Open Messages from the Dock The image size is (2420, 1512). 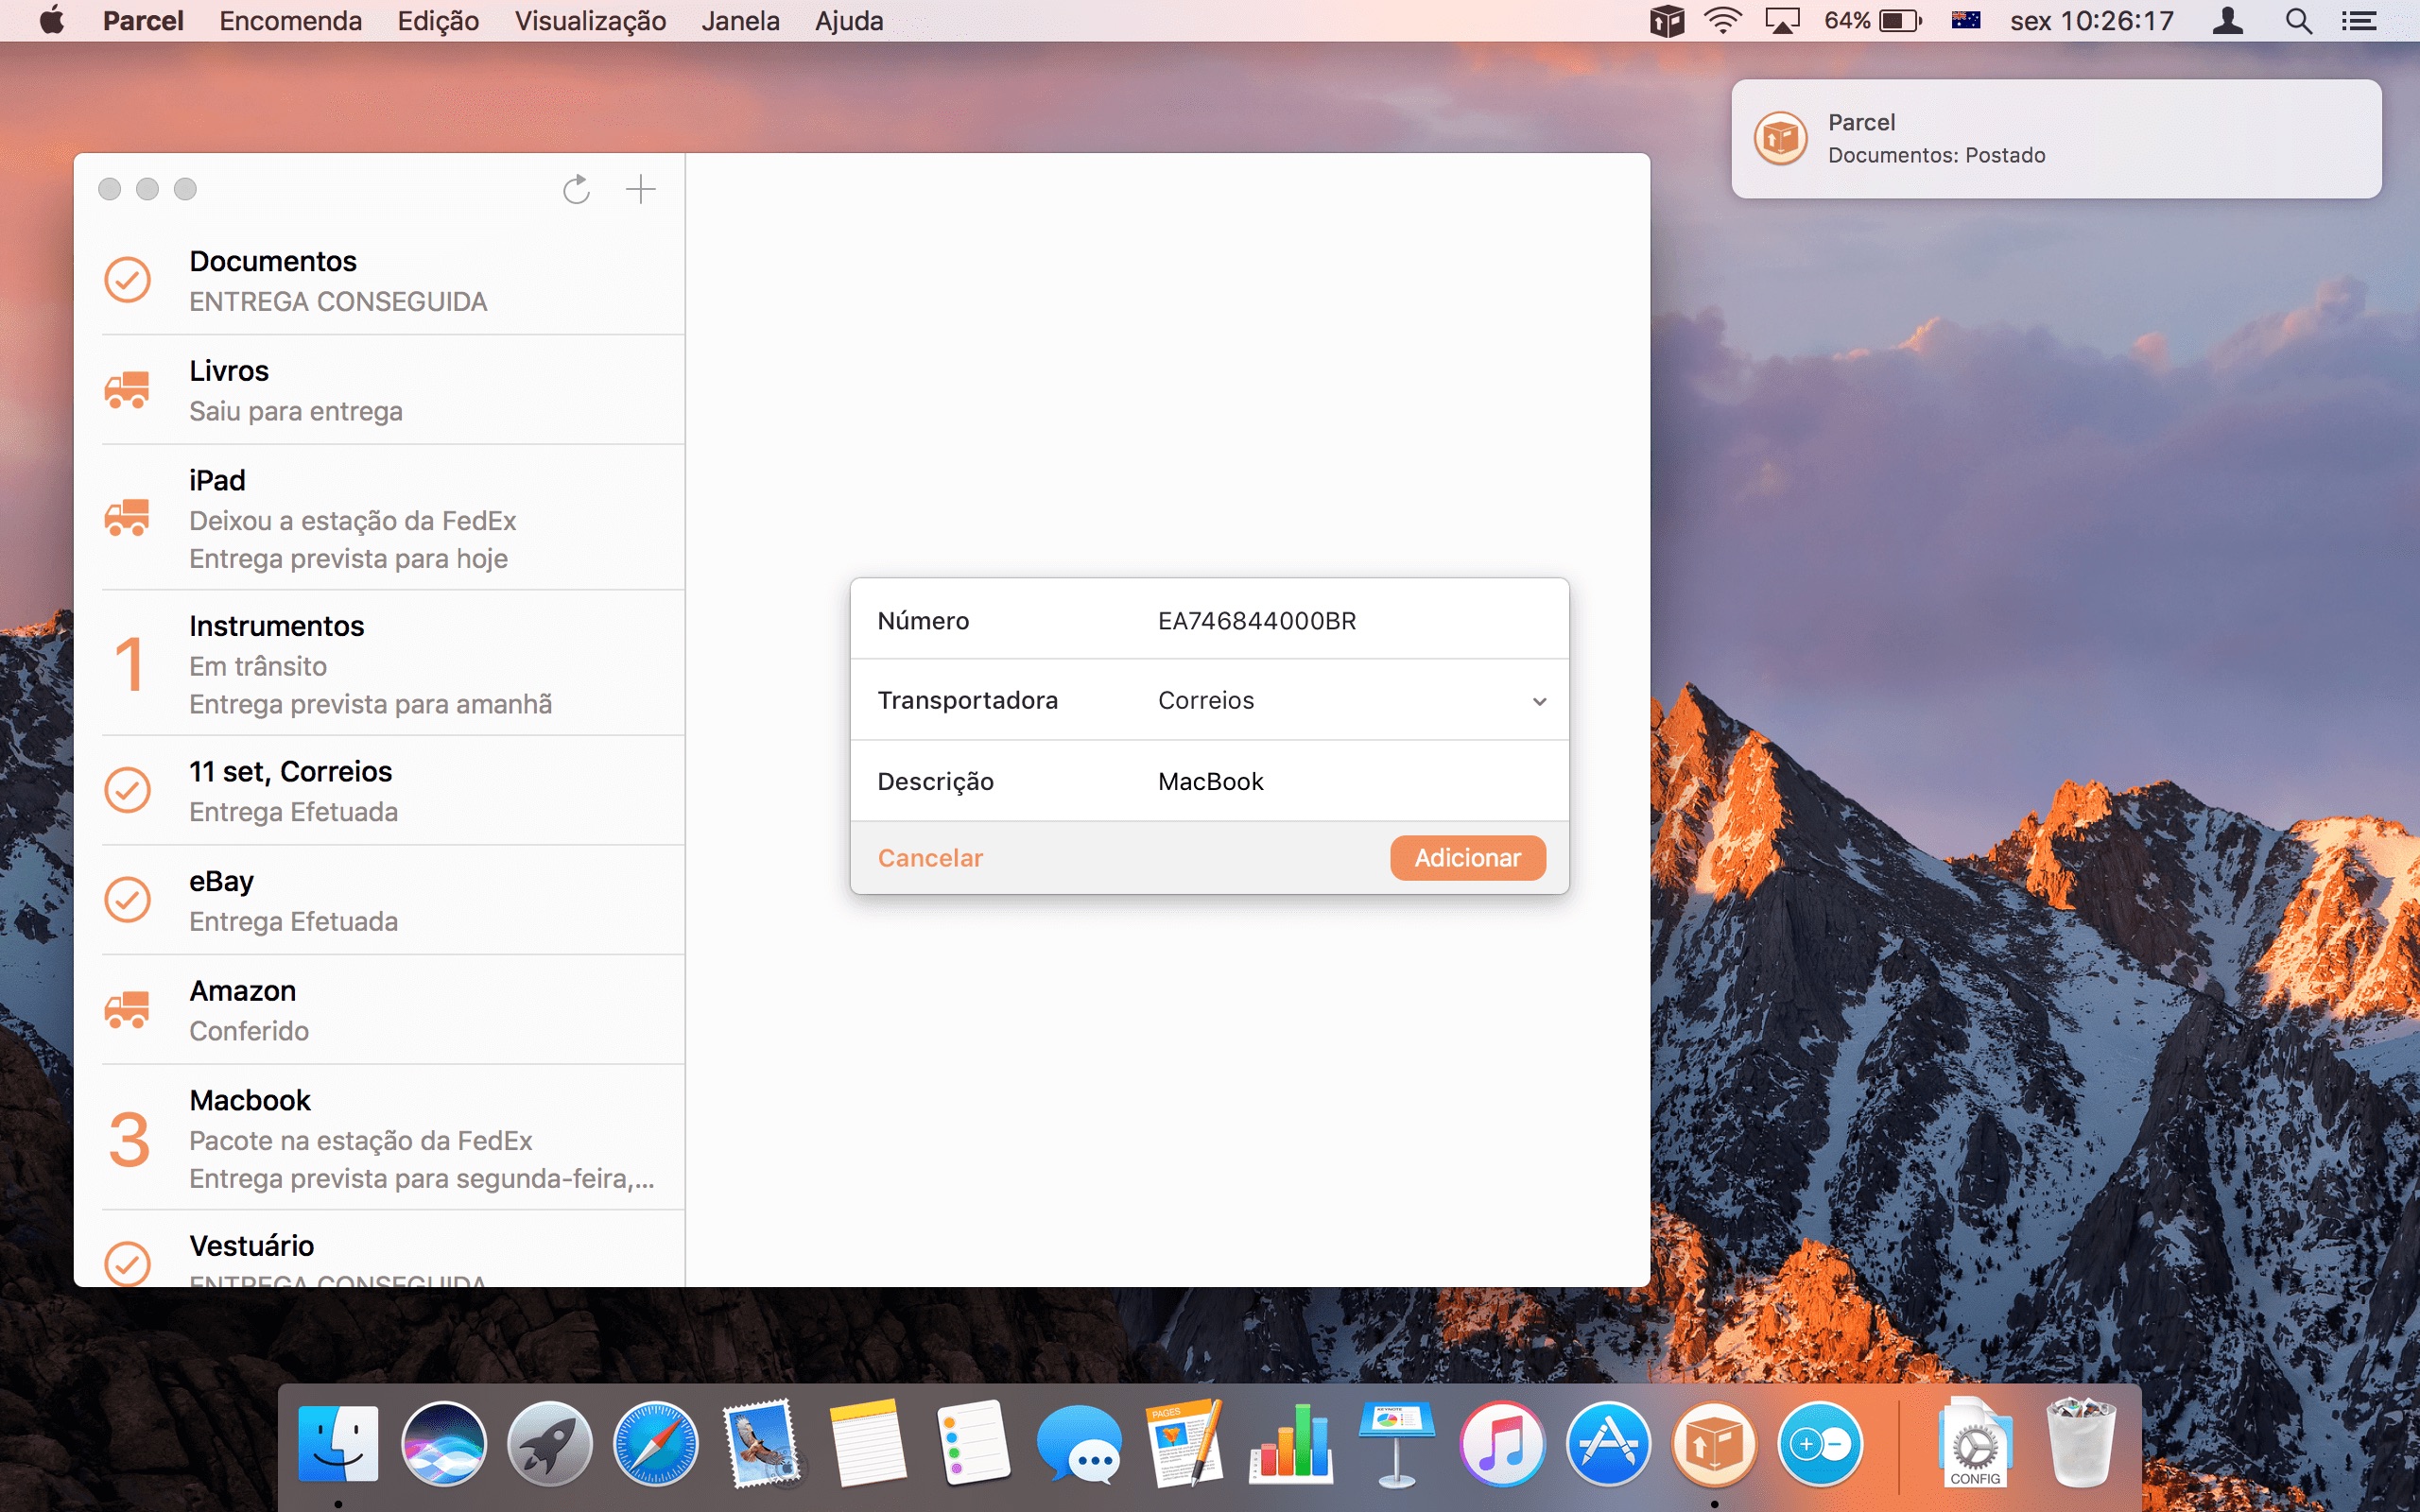pos(1080,1444)
